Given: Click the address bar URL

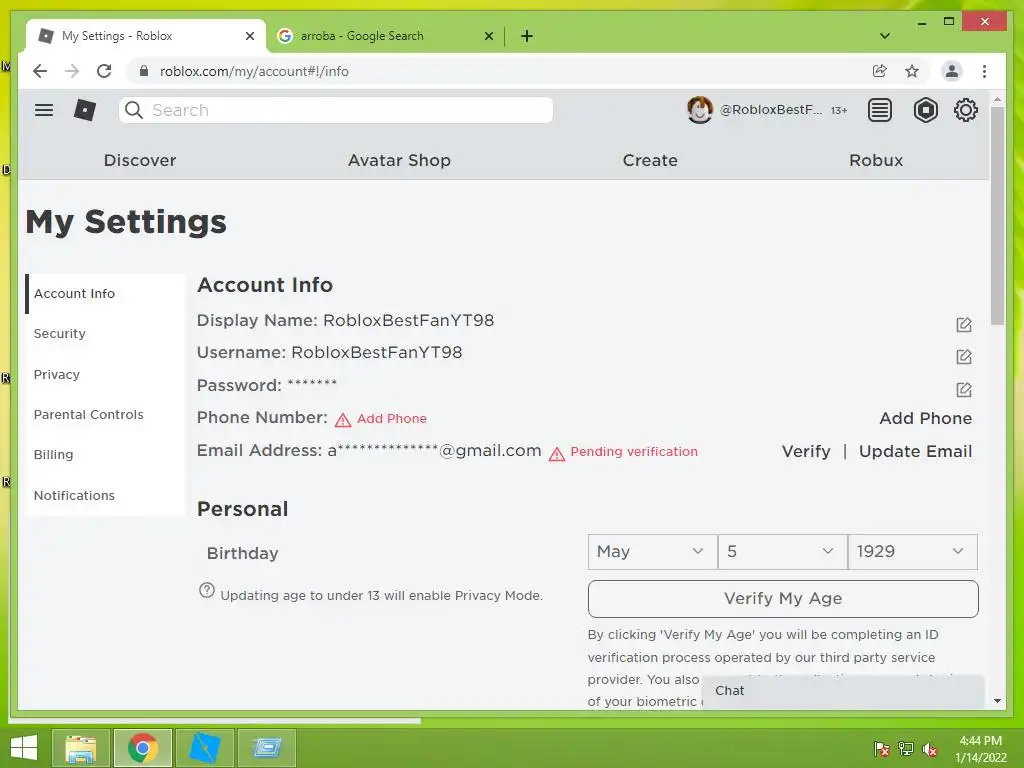Looking at the screenshot, I should 254,71.
